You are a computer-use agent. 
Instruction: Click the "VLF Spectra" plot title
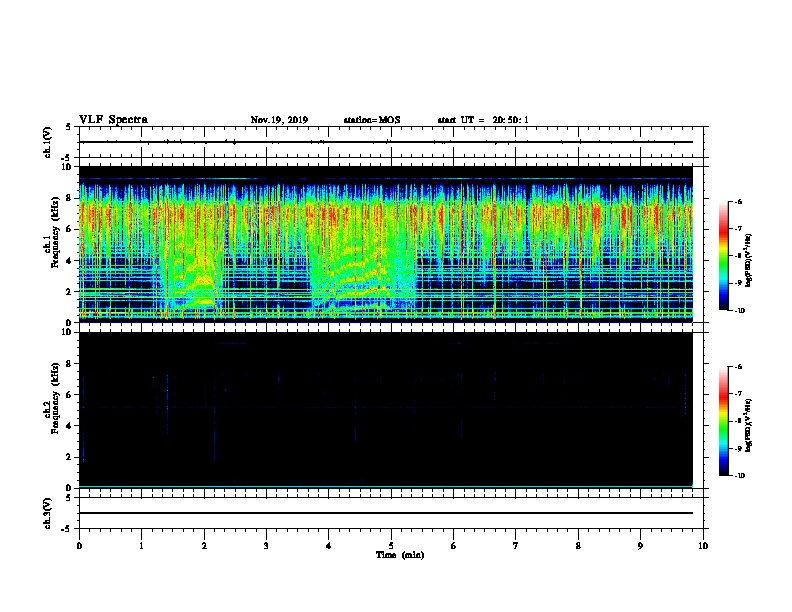pos(113,120)
